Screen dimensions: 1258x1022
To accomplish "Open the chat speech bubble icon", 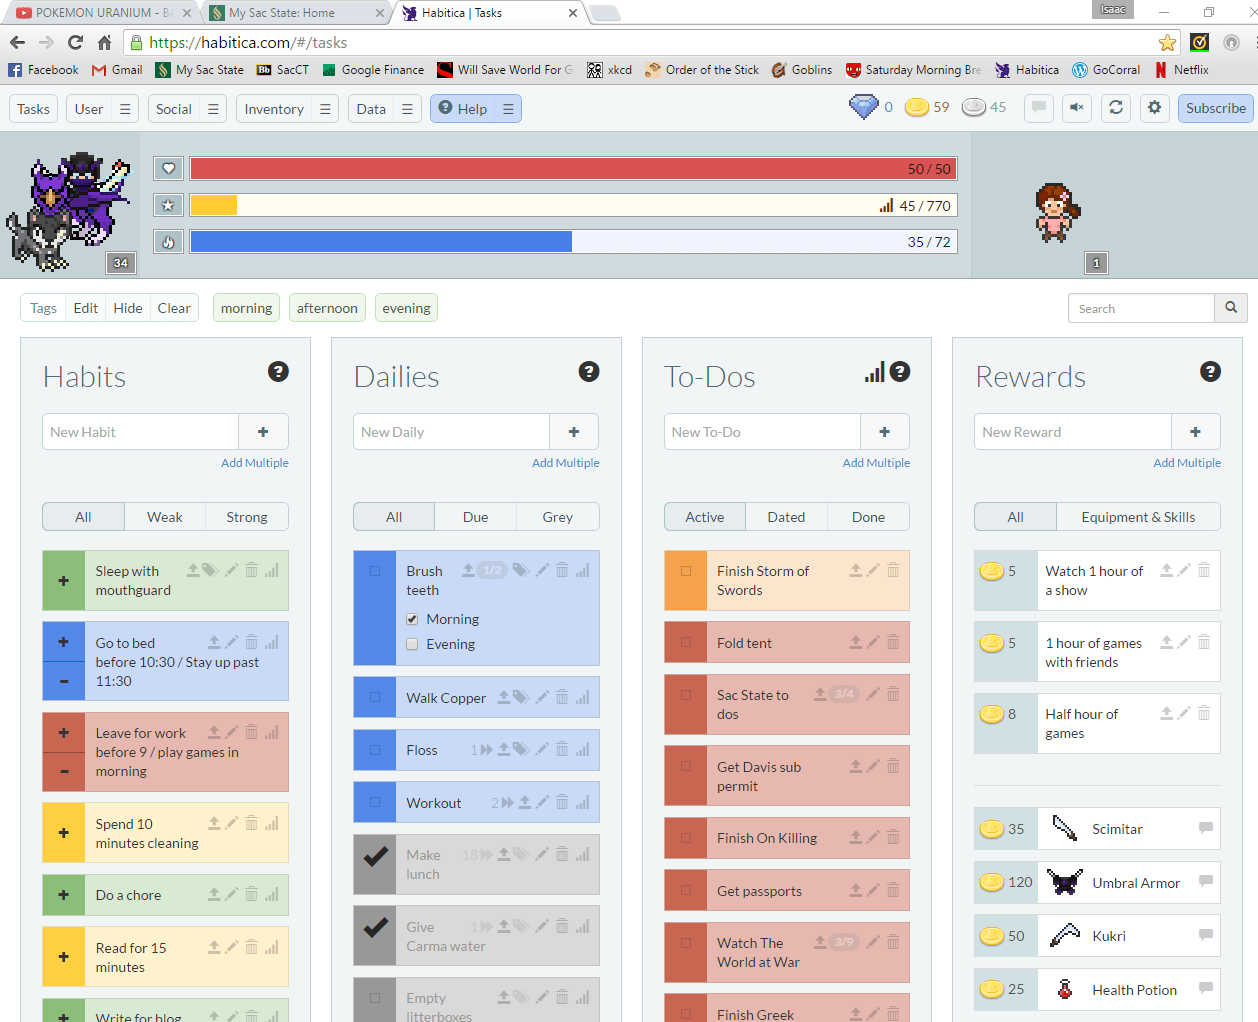I will pyautogui.click(x=1039, y=108).
